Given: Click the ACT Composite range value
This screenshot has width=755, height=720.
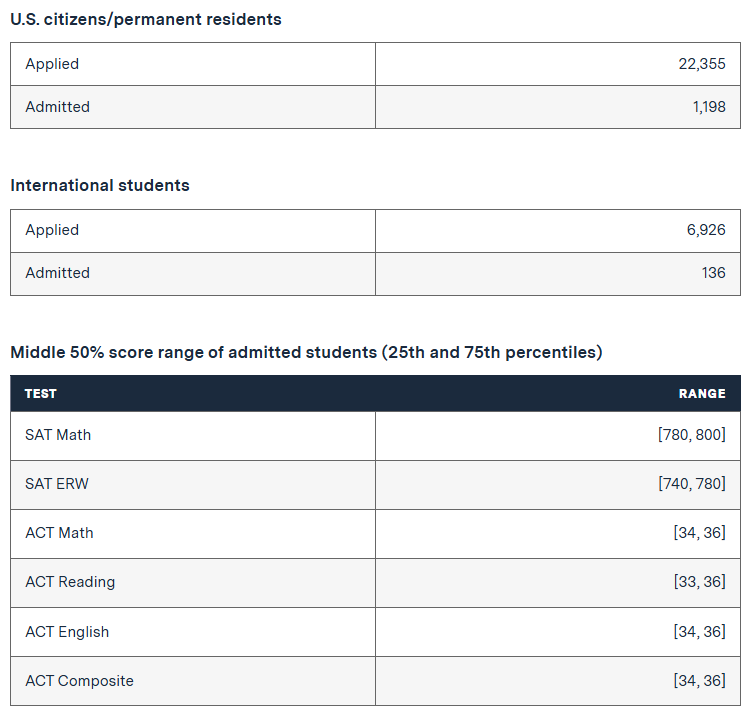Looking at the screenshot, I should [x=699, y=681].
